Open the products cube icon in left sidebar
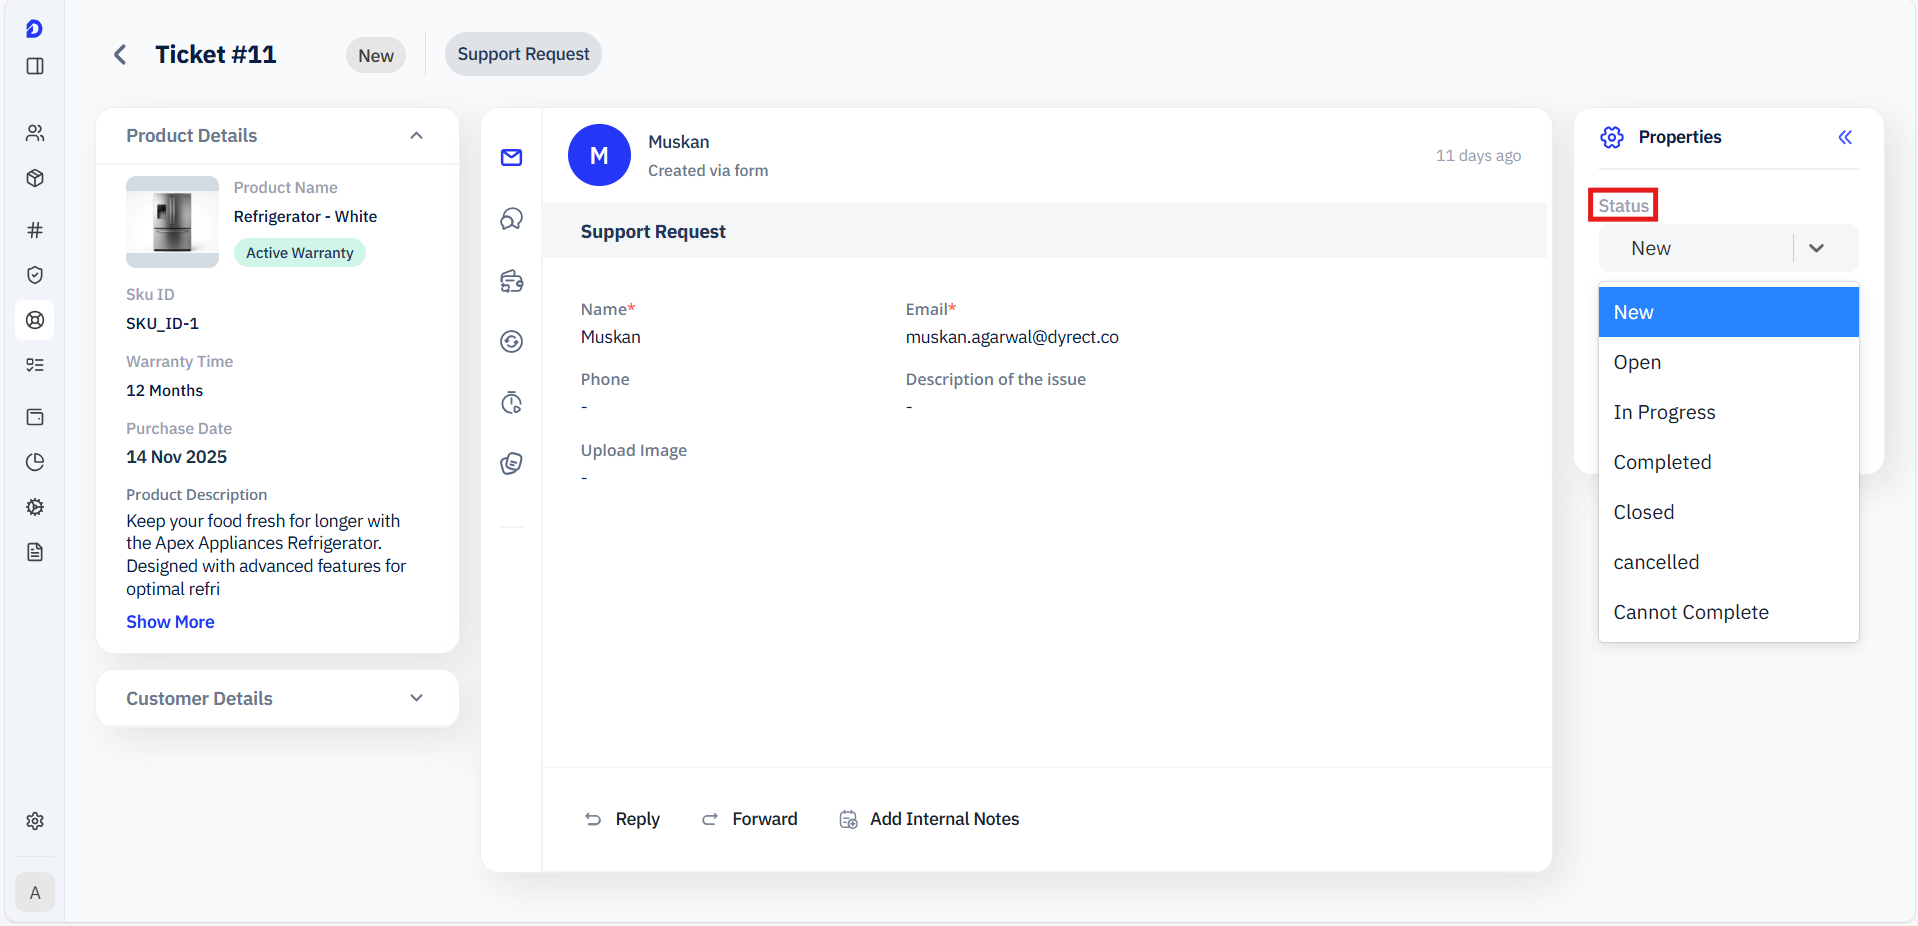Image resolution: width=1918 pixels, height=926 pixels. pos(35,178)
